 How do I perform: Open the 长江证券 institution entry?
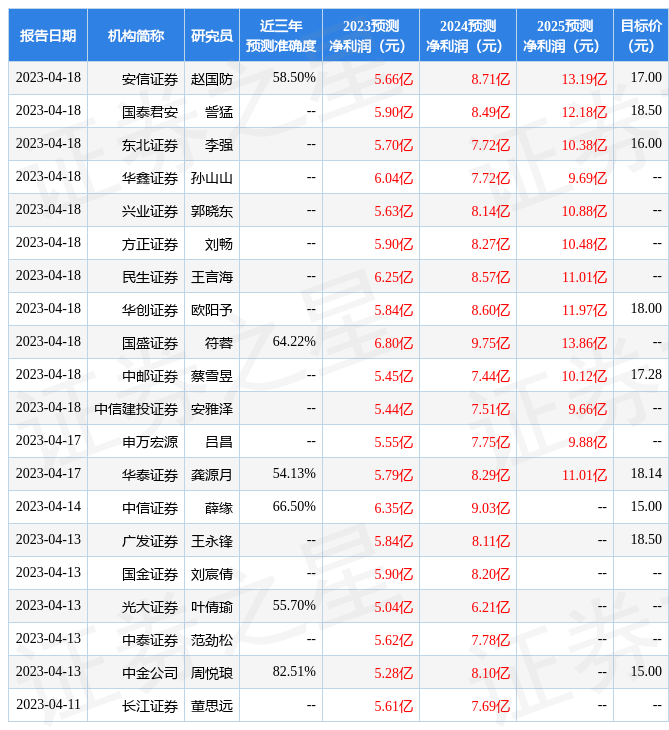(x=150, y=706)
